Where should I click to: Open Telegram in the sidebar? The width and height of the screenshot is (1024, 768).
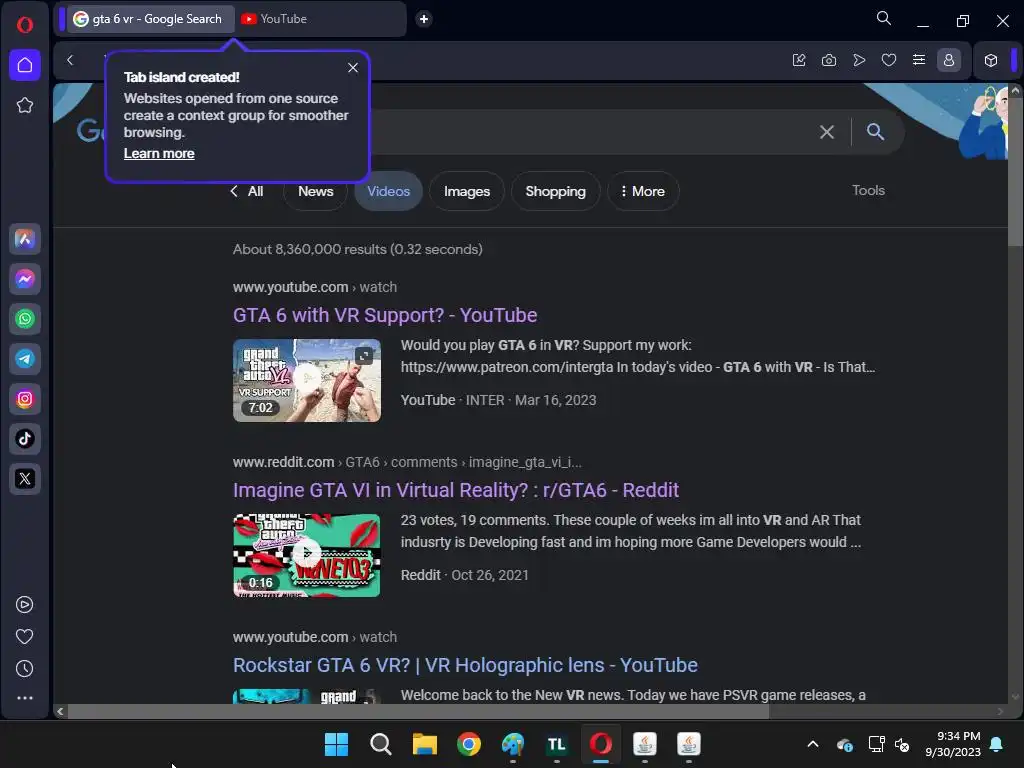coord(25,359)
